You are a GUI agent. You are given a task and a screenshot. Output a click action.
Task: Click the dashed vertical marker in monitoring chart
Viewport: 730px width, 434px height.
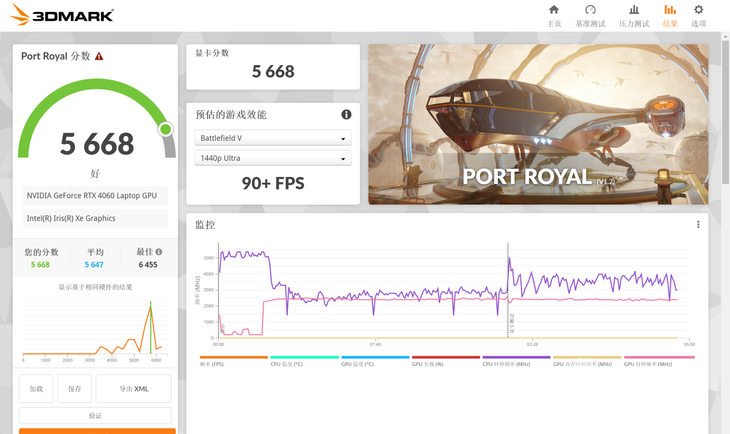pos(508,290)
